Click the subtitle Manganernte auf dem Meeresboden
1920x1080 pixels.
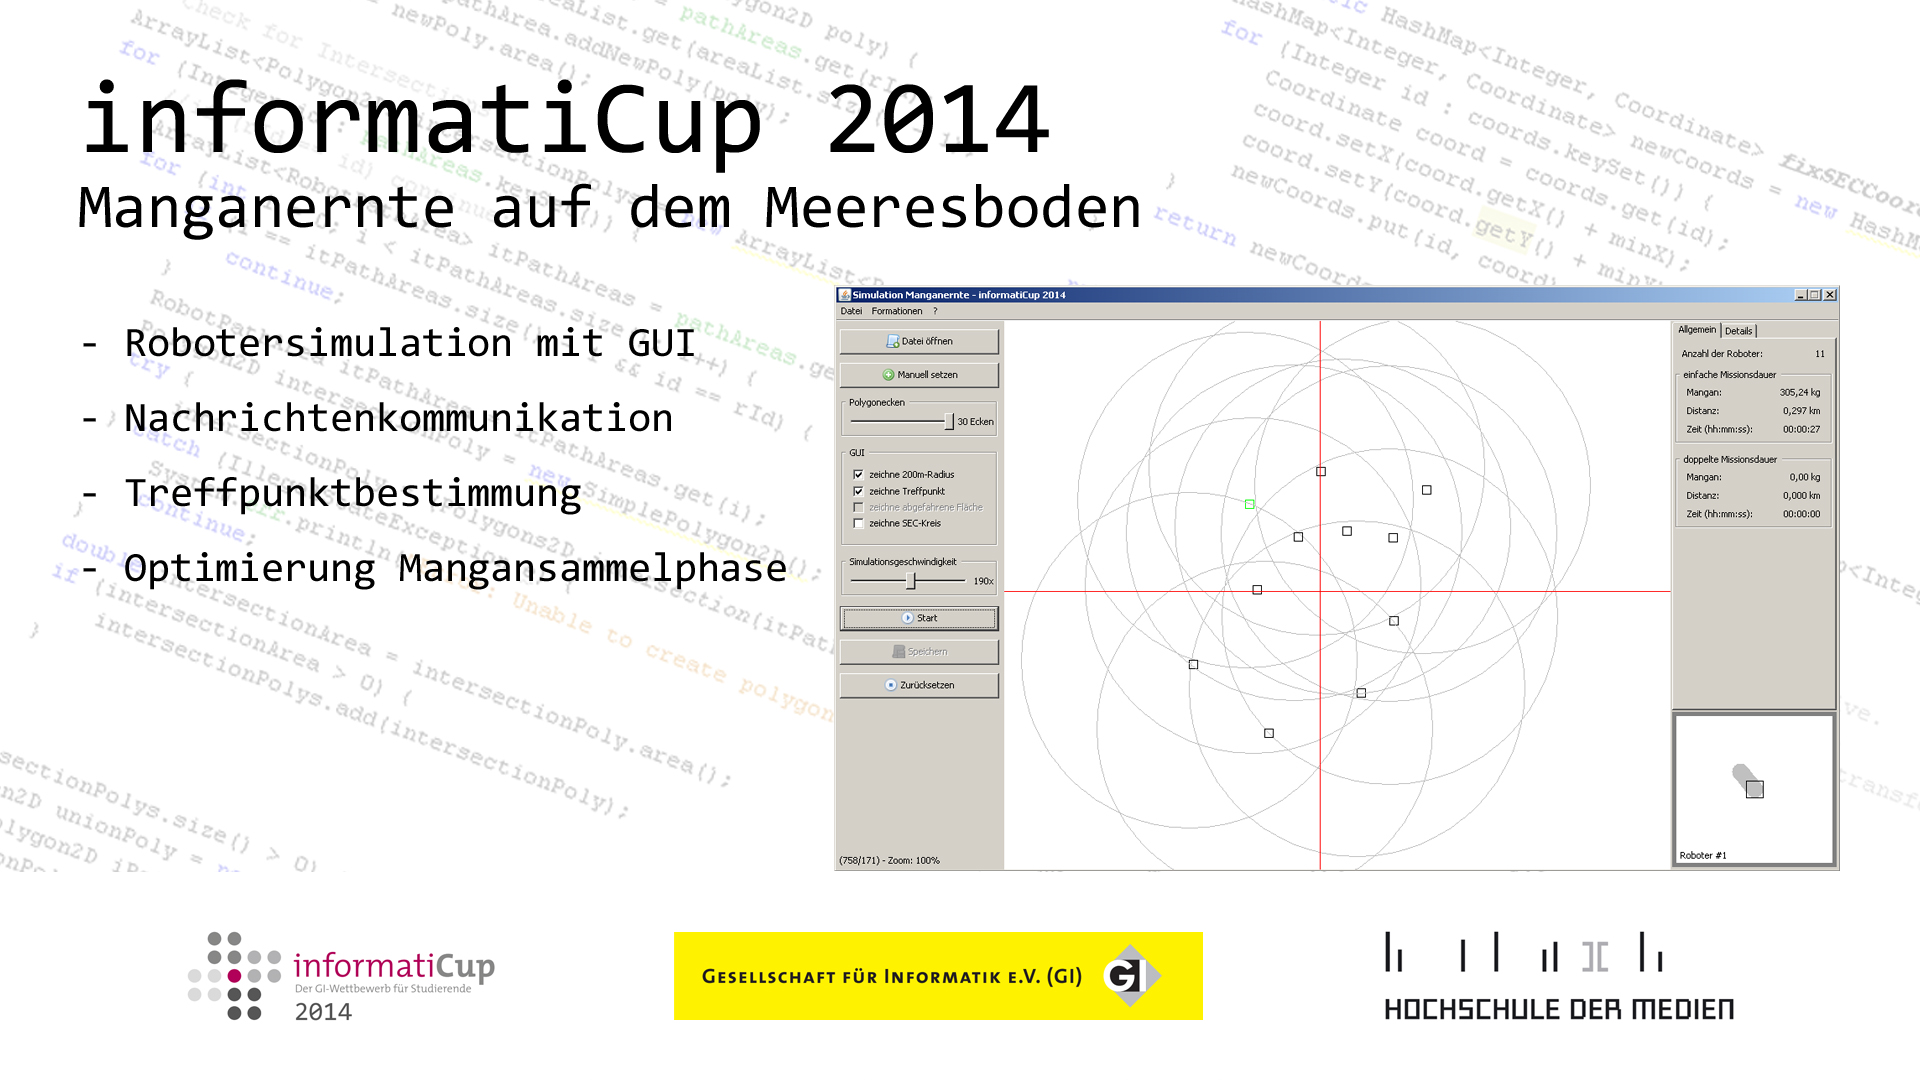point(610,208)
